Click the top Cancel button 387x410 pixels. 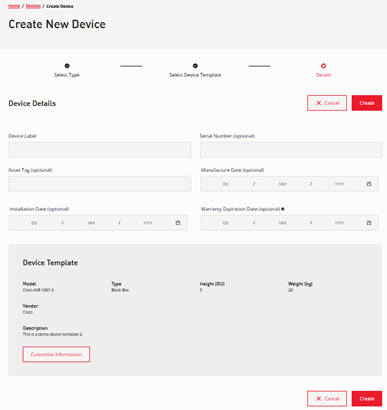click(327, 103)
